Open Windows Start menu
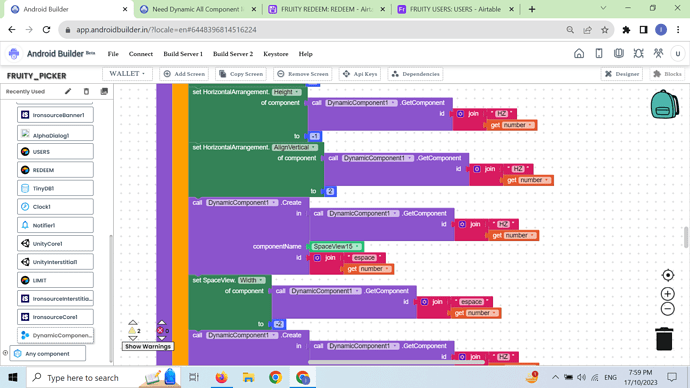The image size is (690, 388). point(13,377)
